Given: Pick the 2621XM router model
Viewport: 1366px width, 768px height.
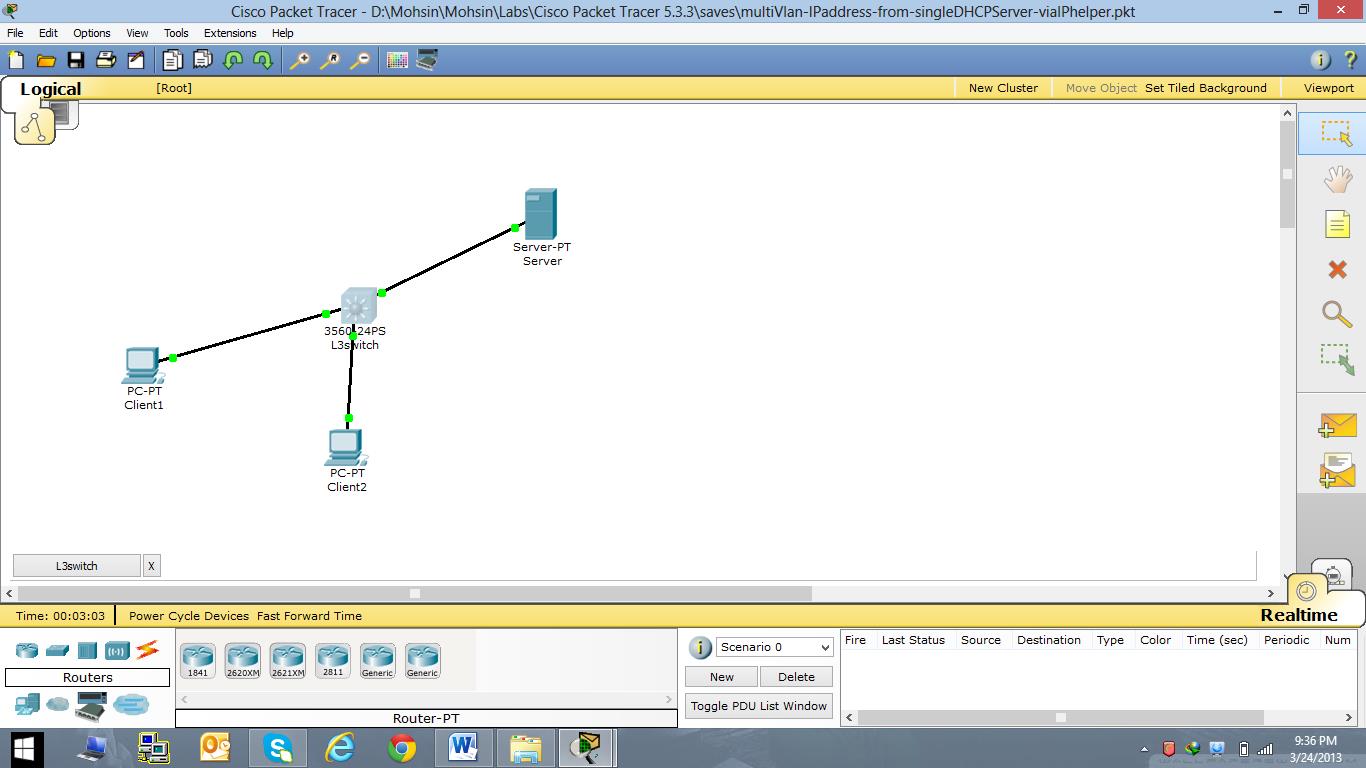Looking at the screenshot, I should click(288, 660).
